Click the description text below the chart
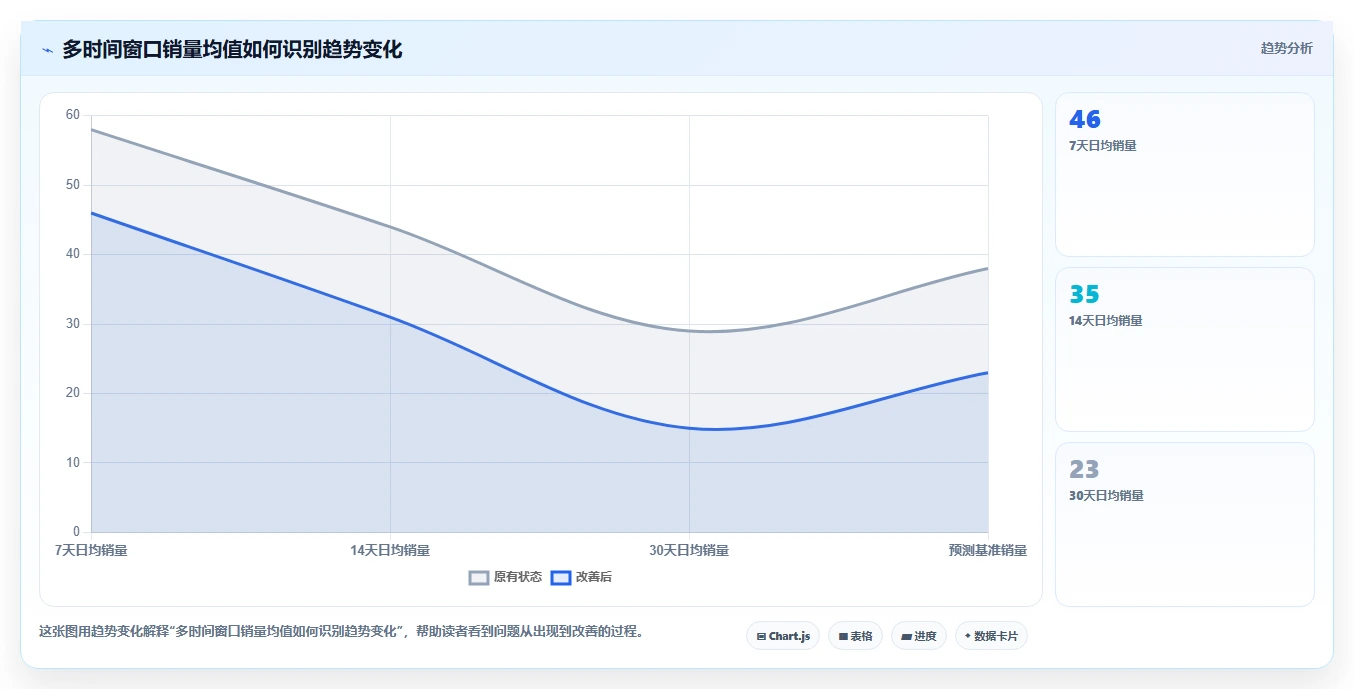 click(341, 631)
